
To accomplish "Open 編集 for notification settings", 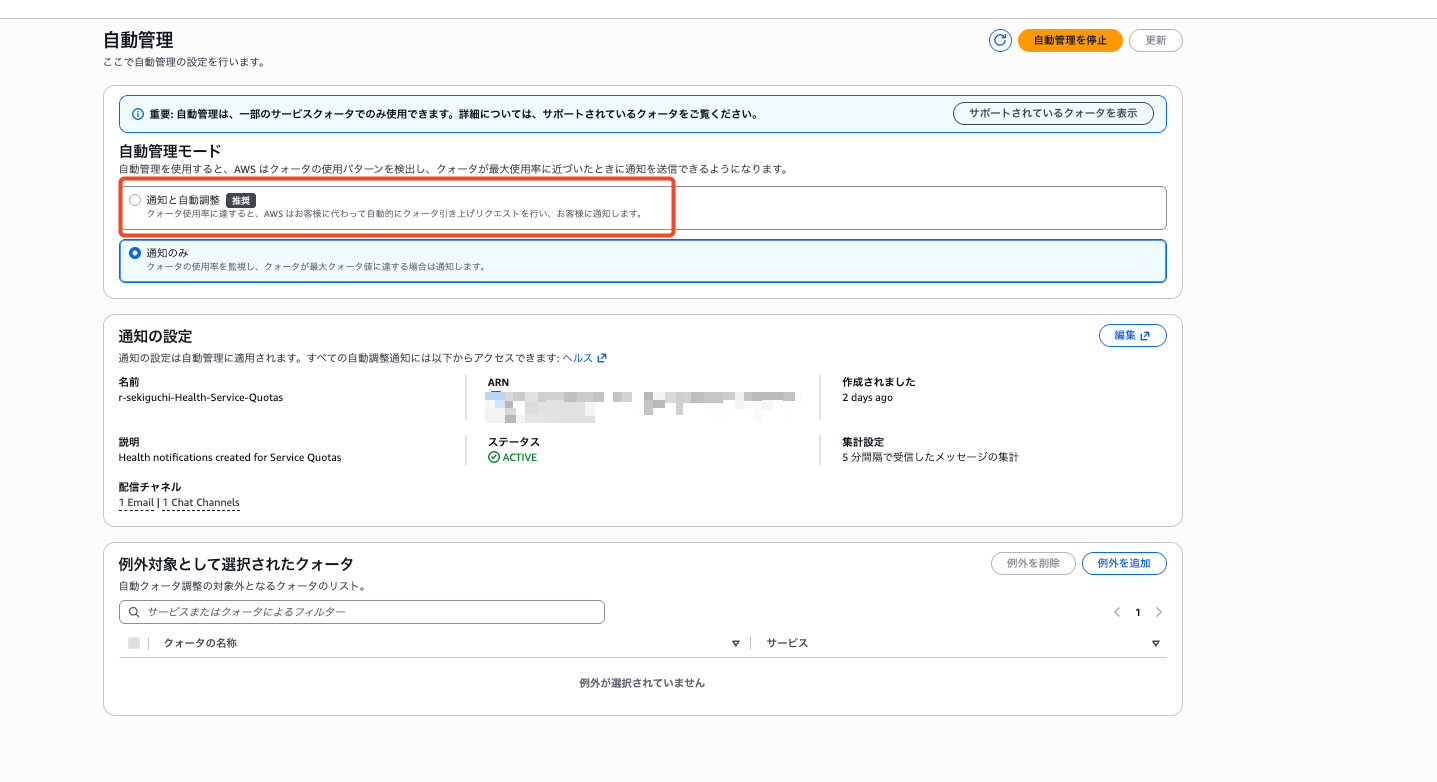I will (x=1132, y=336).
